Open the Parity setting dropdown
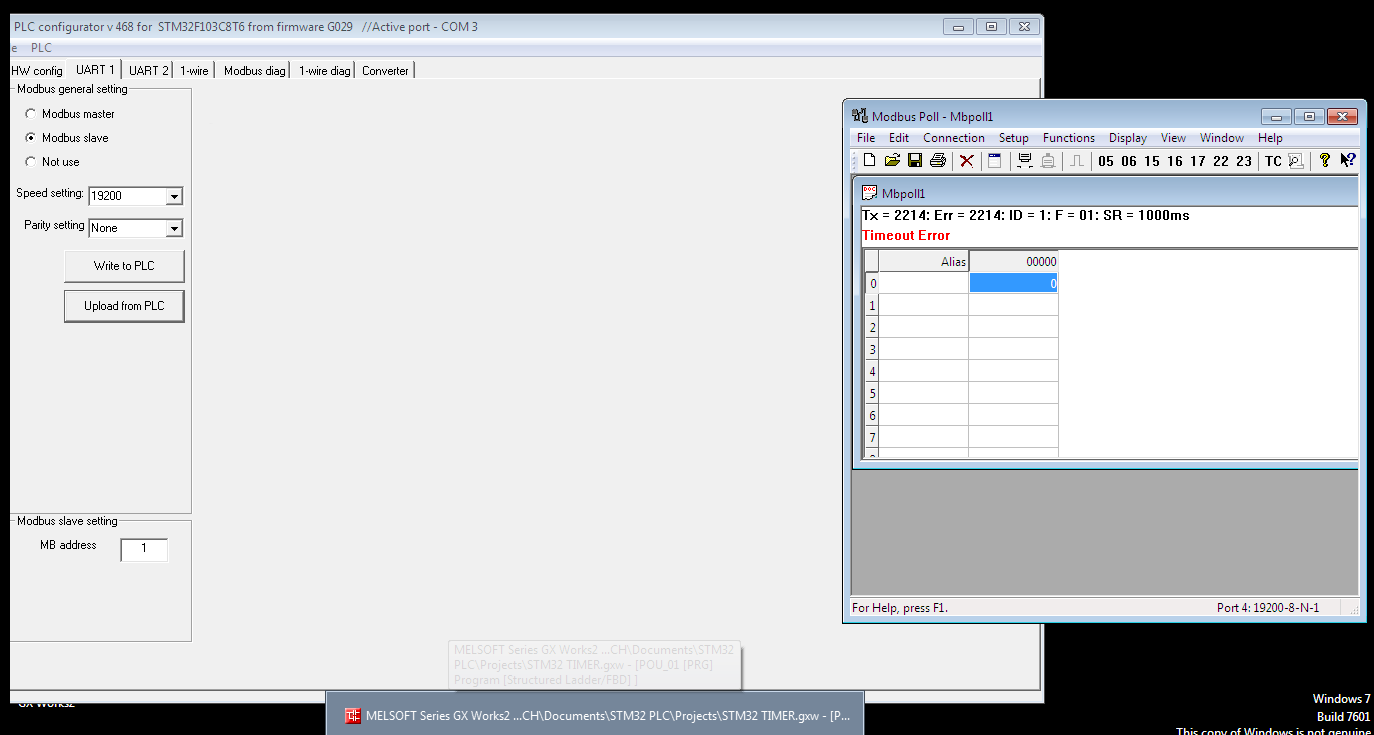The width and height of the screenshot is (1374, 735). point(174,229)
